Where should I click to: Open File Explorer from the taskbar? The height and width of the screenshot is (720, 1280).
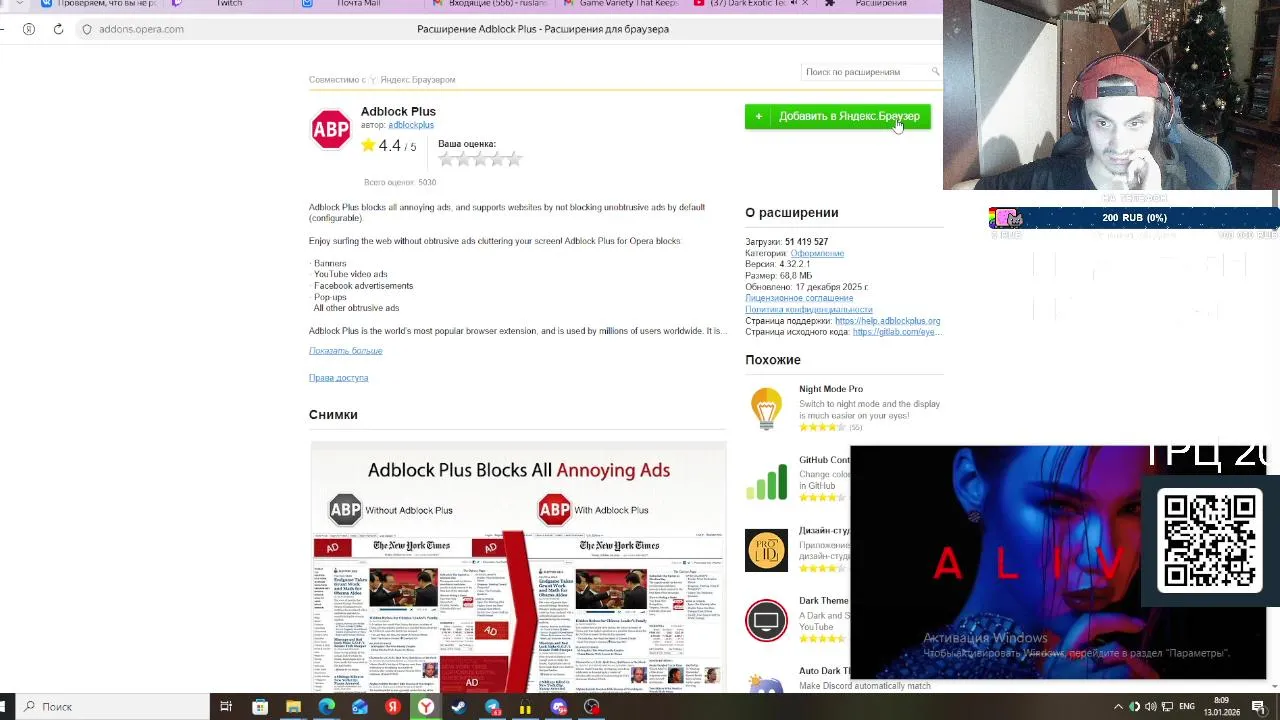[x=293, y=707]
